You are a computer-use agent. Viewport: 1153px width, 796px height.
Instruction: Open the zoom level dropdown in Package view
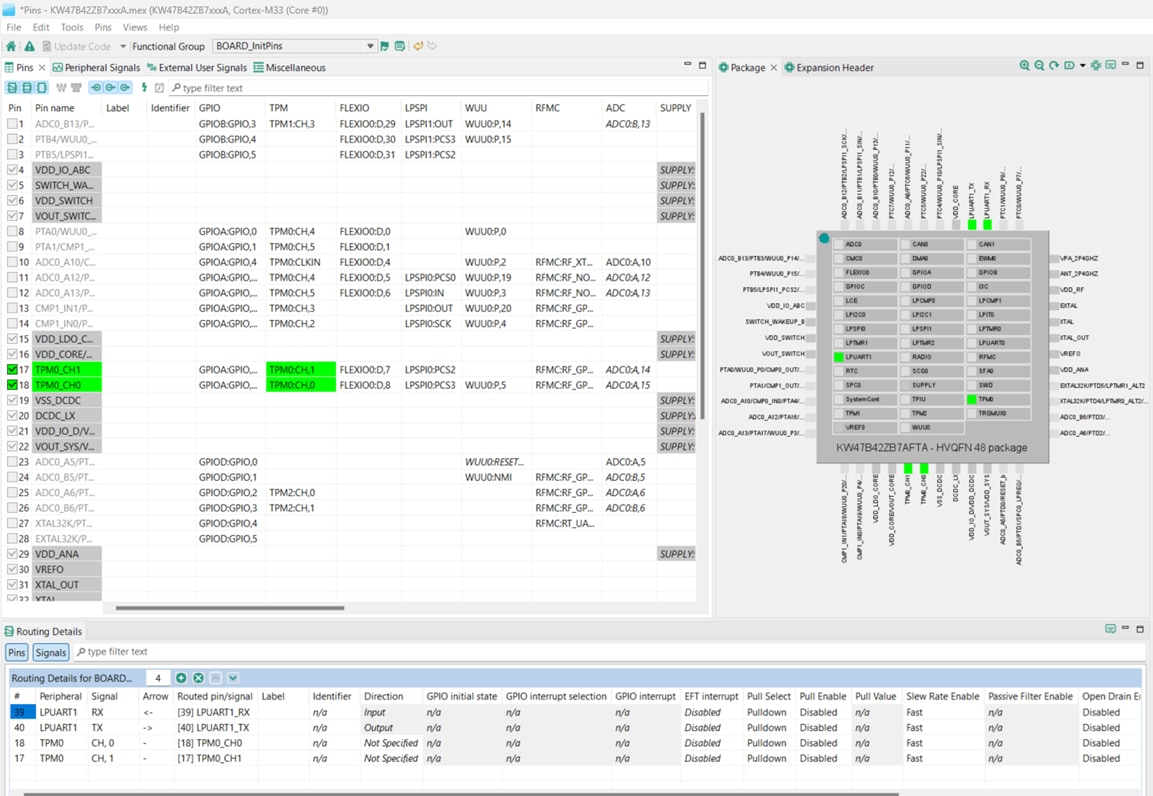pyautogui.click(x=1081, y=66)
